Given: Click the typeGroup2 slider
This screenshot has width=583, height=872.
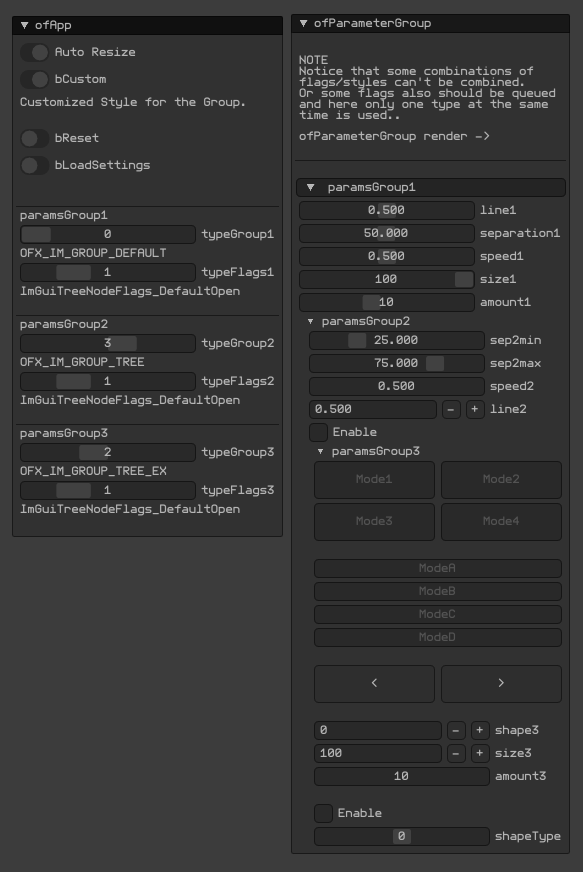Looking at the screenshot, I should 108,343.
